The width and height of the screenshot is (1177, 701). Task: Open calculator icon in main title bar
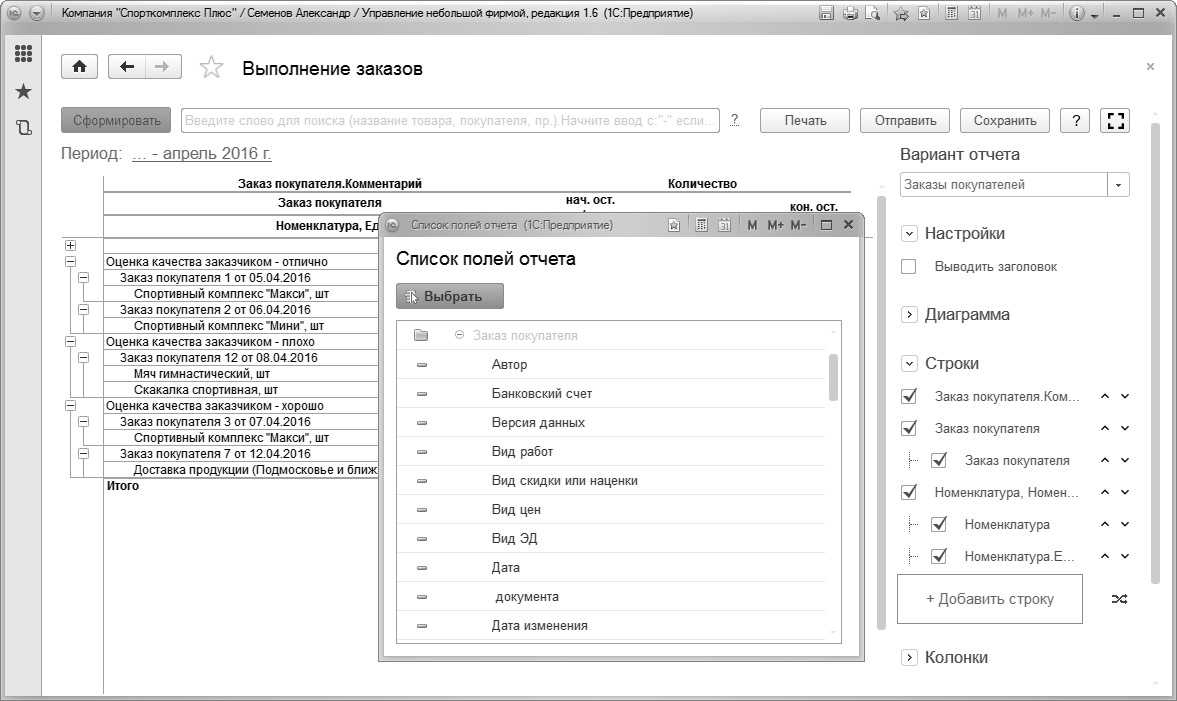(x=951, y=14)
